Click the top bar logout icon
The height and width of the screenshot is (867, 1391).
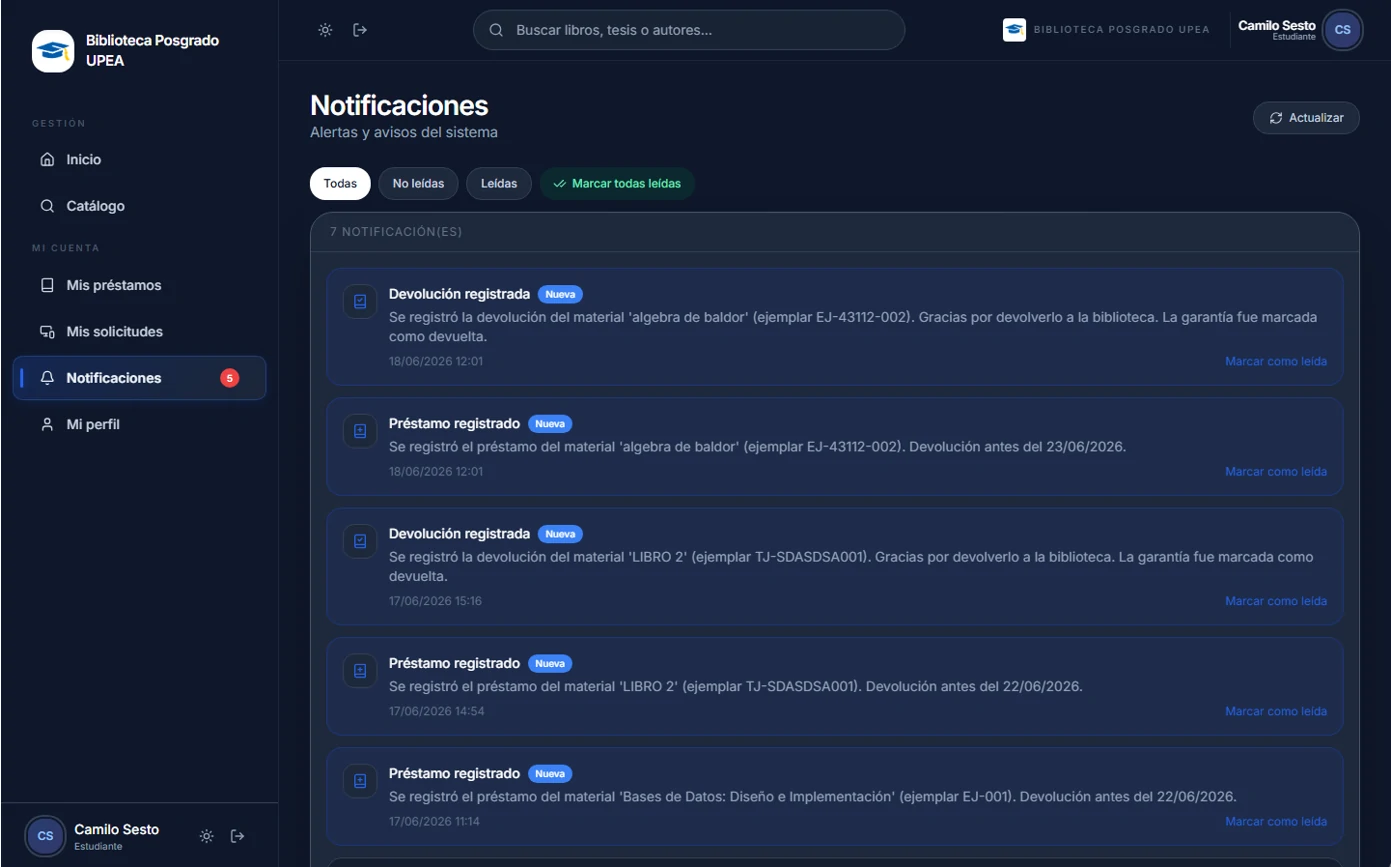pyautogui.click(x=360, y=30)
